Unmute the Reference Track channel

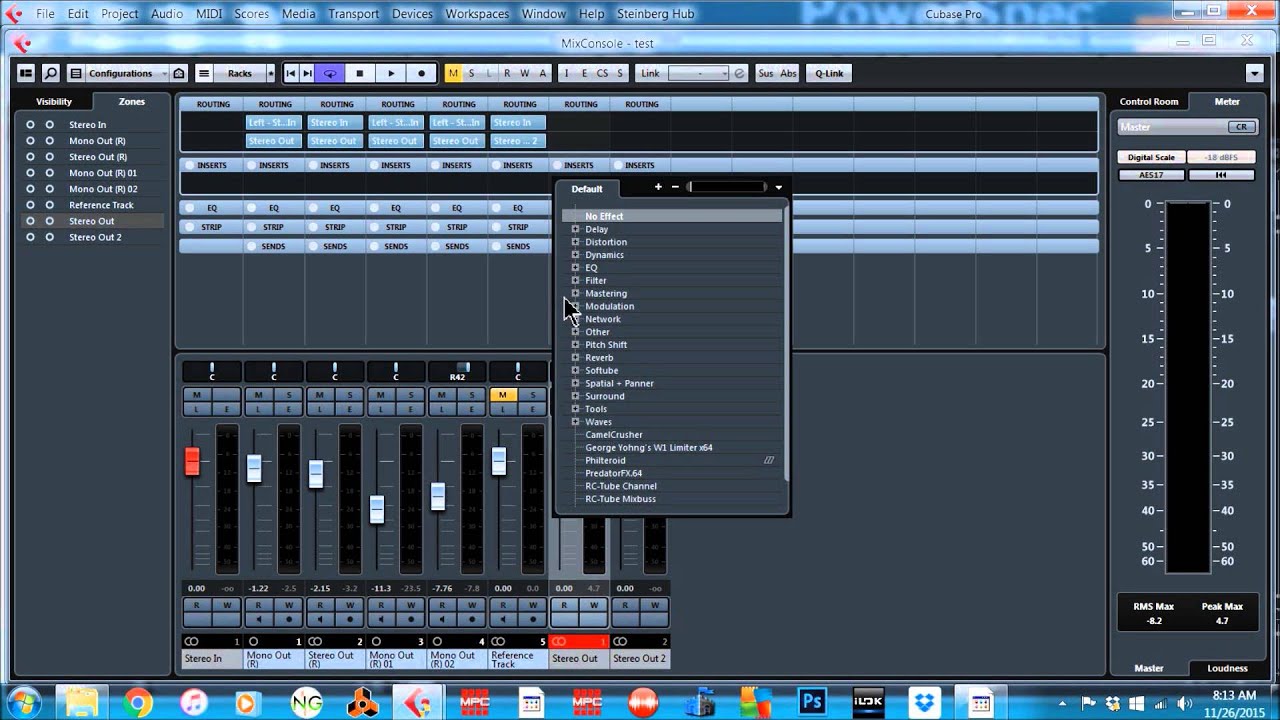click(x=502, y=395)
